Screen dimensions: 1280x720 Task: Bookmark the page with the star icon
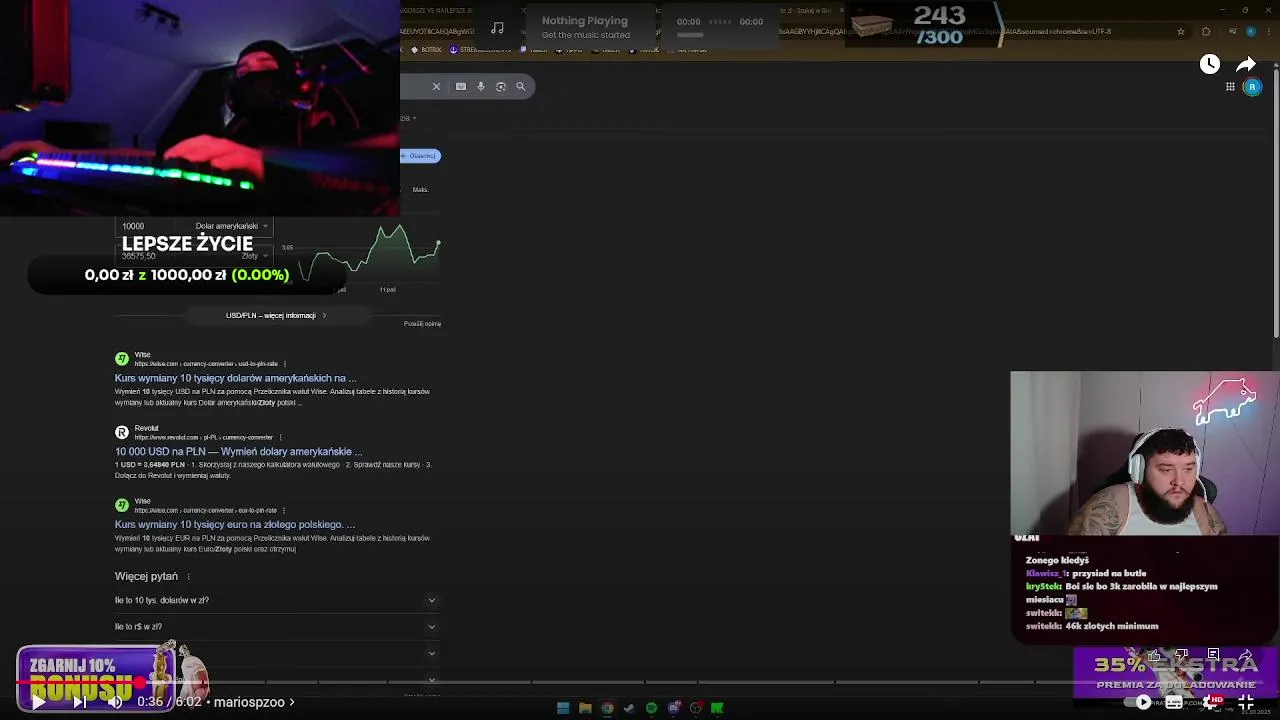tap(1181, 31)
